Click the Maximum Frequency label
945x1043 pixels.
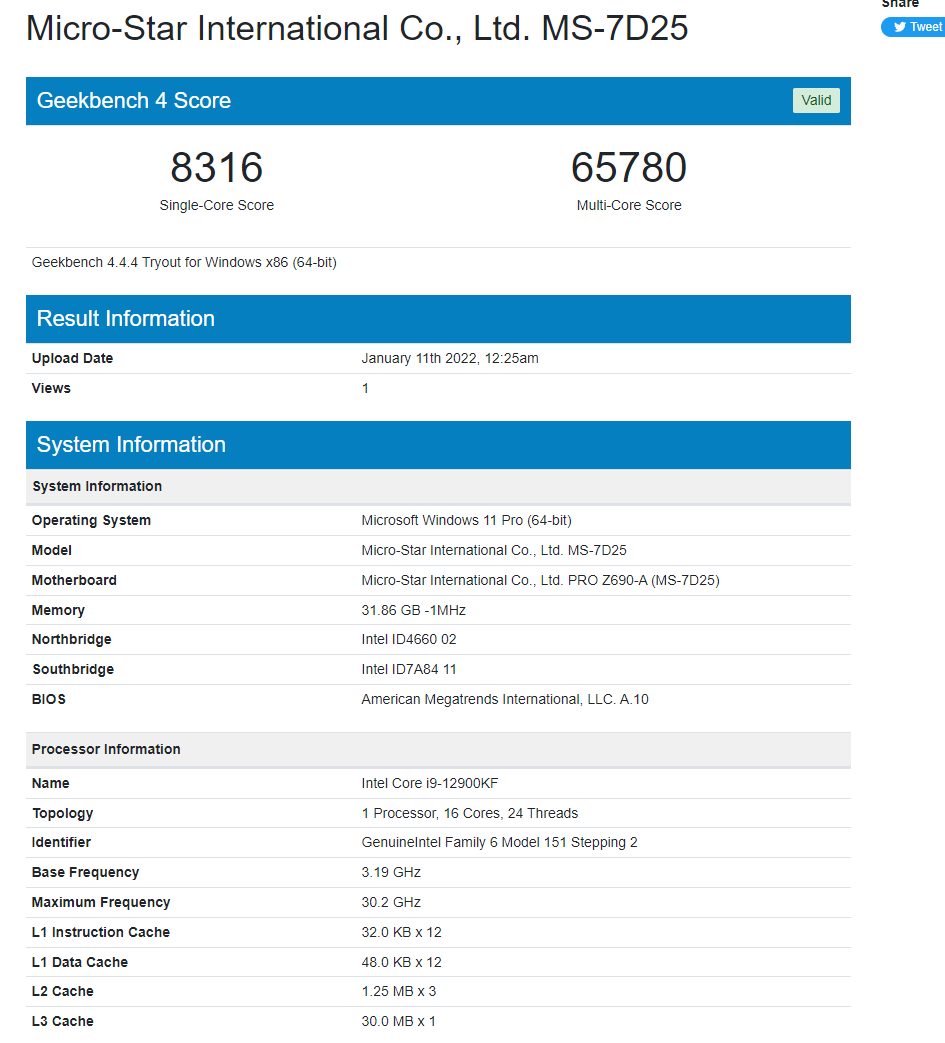101,903
